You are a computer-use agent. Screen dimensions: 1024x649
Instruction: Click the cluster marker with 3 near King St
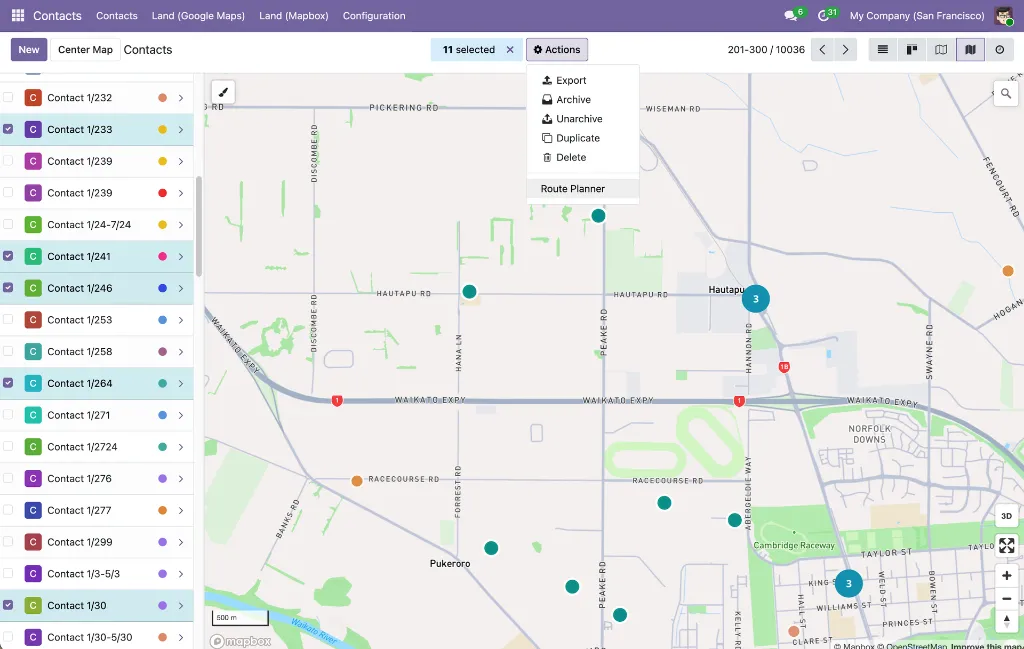[x=848, y=584]
